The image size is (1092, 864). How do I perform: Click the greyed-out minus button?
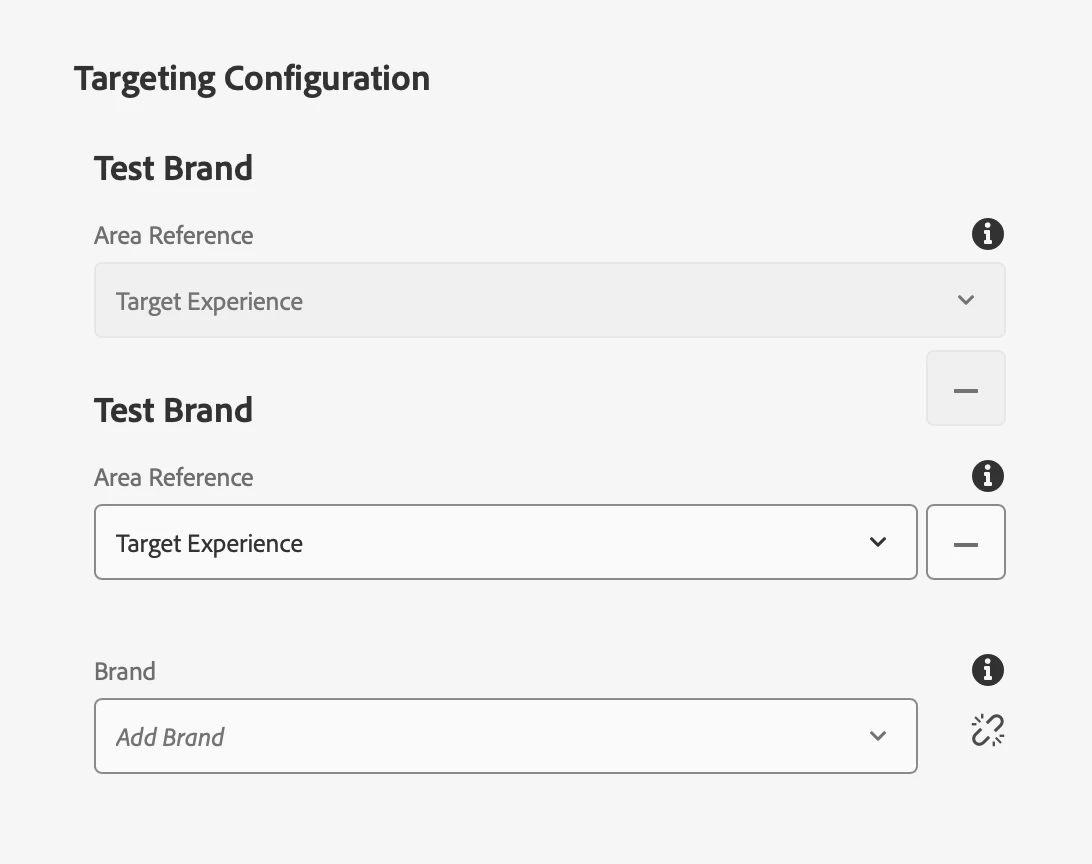[965, 389]
